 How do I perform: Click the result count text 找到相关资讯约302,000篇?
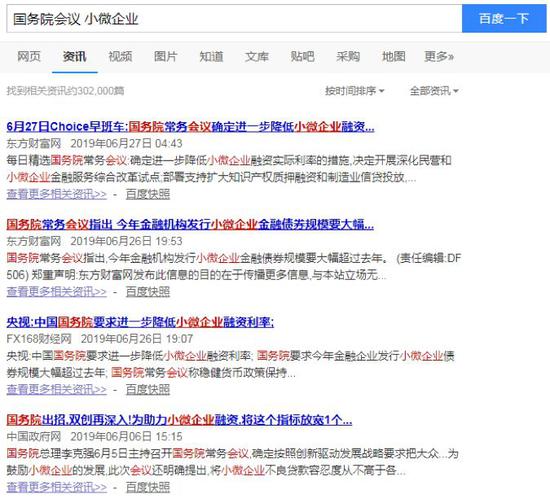click(x=65, y=91)
